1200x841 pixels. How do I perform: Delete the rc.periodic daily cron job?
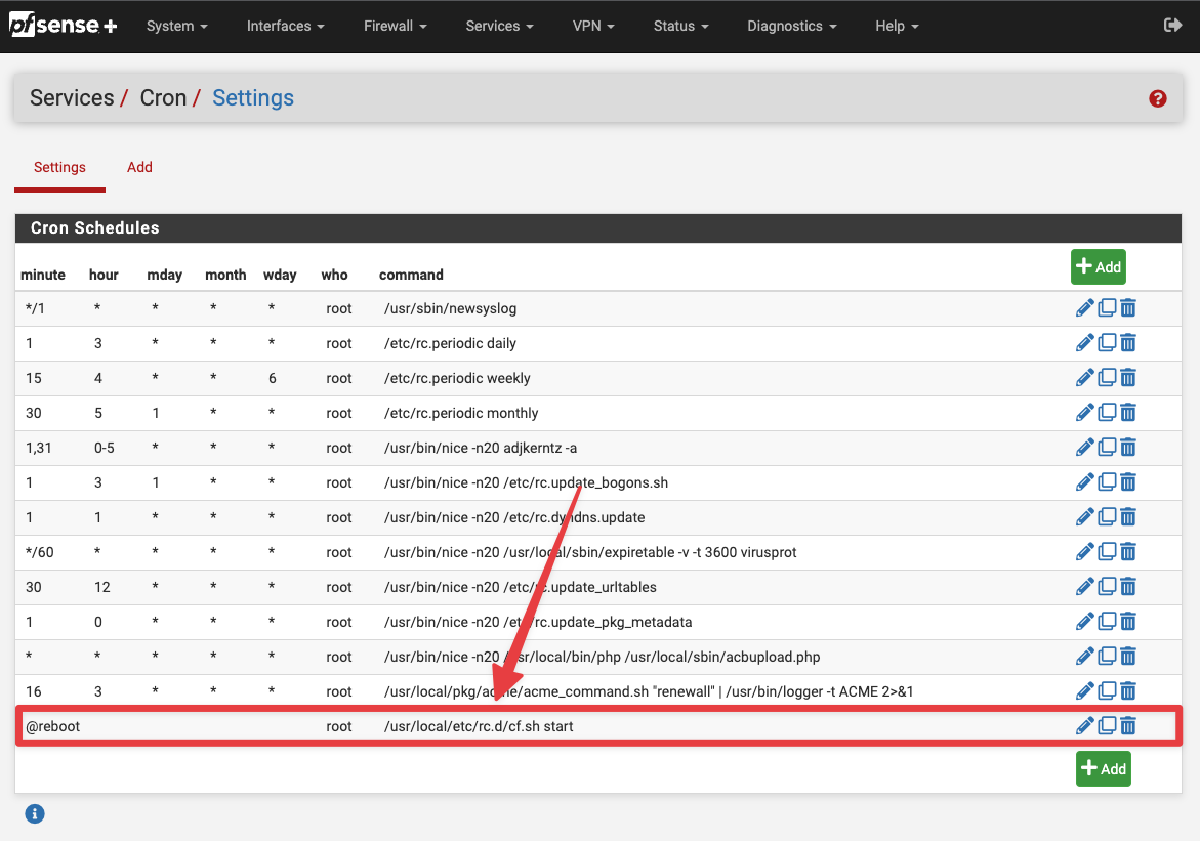(x=1128, y=343)
